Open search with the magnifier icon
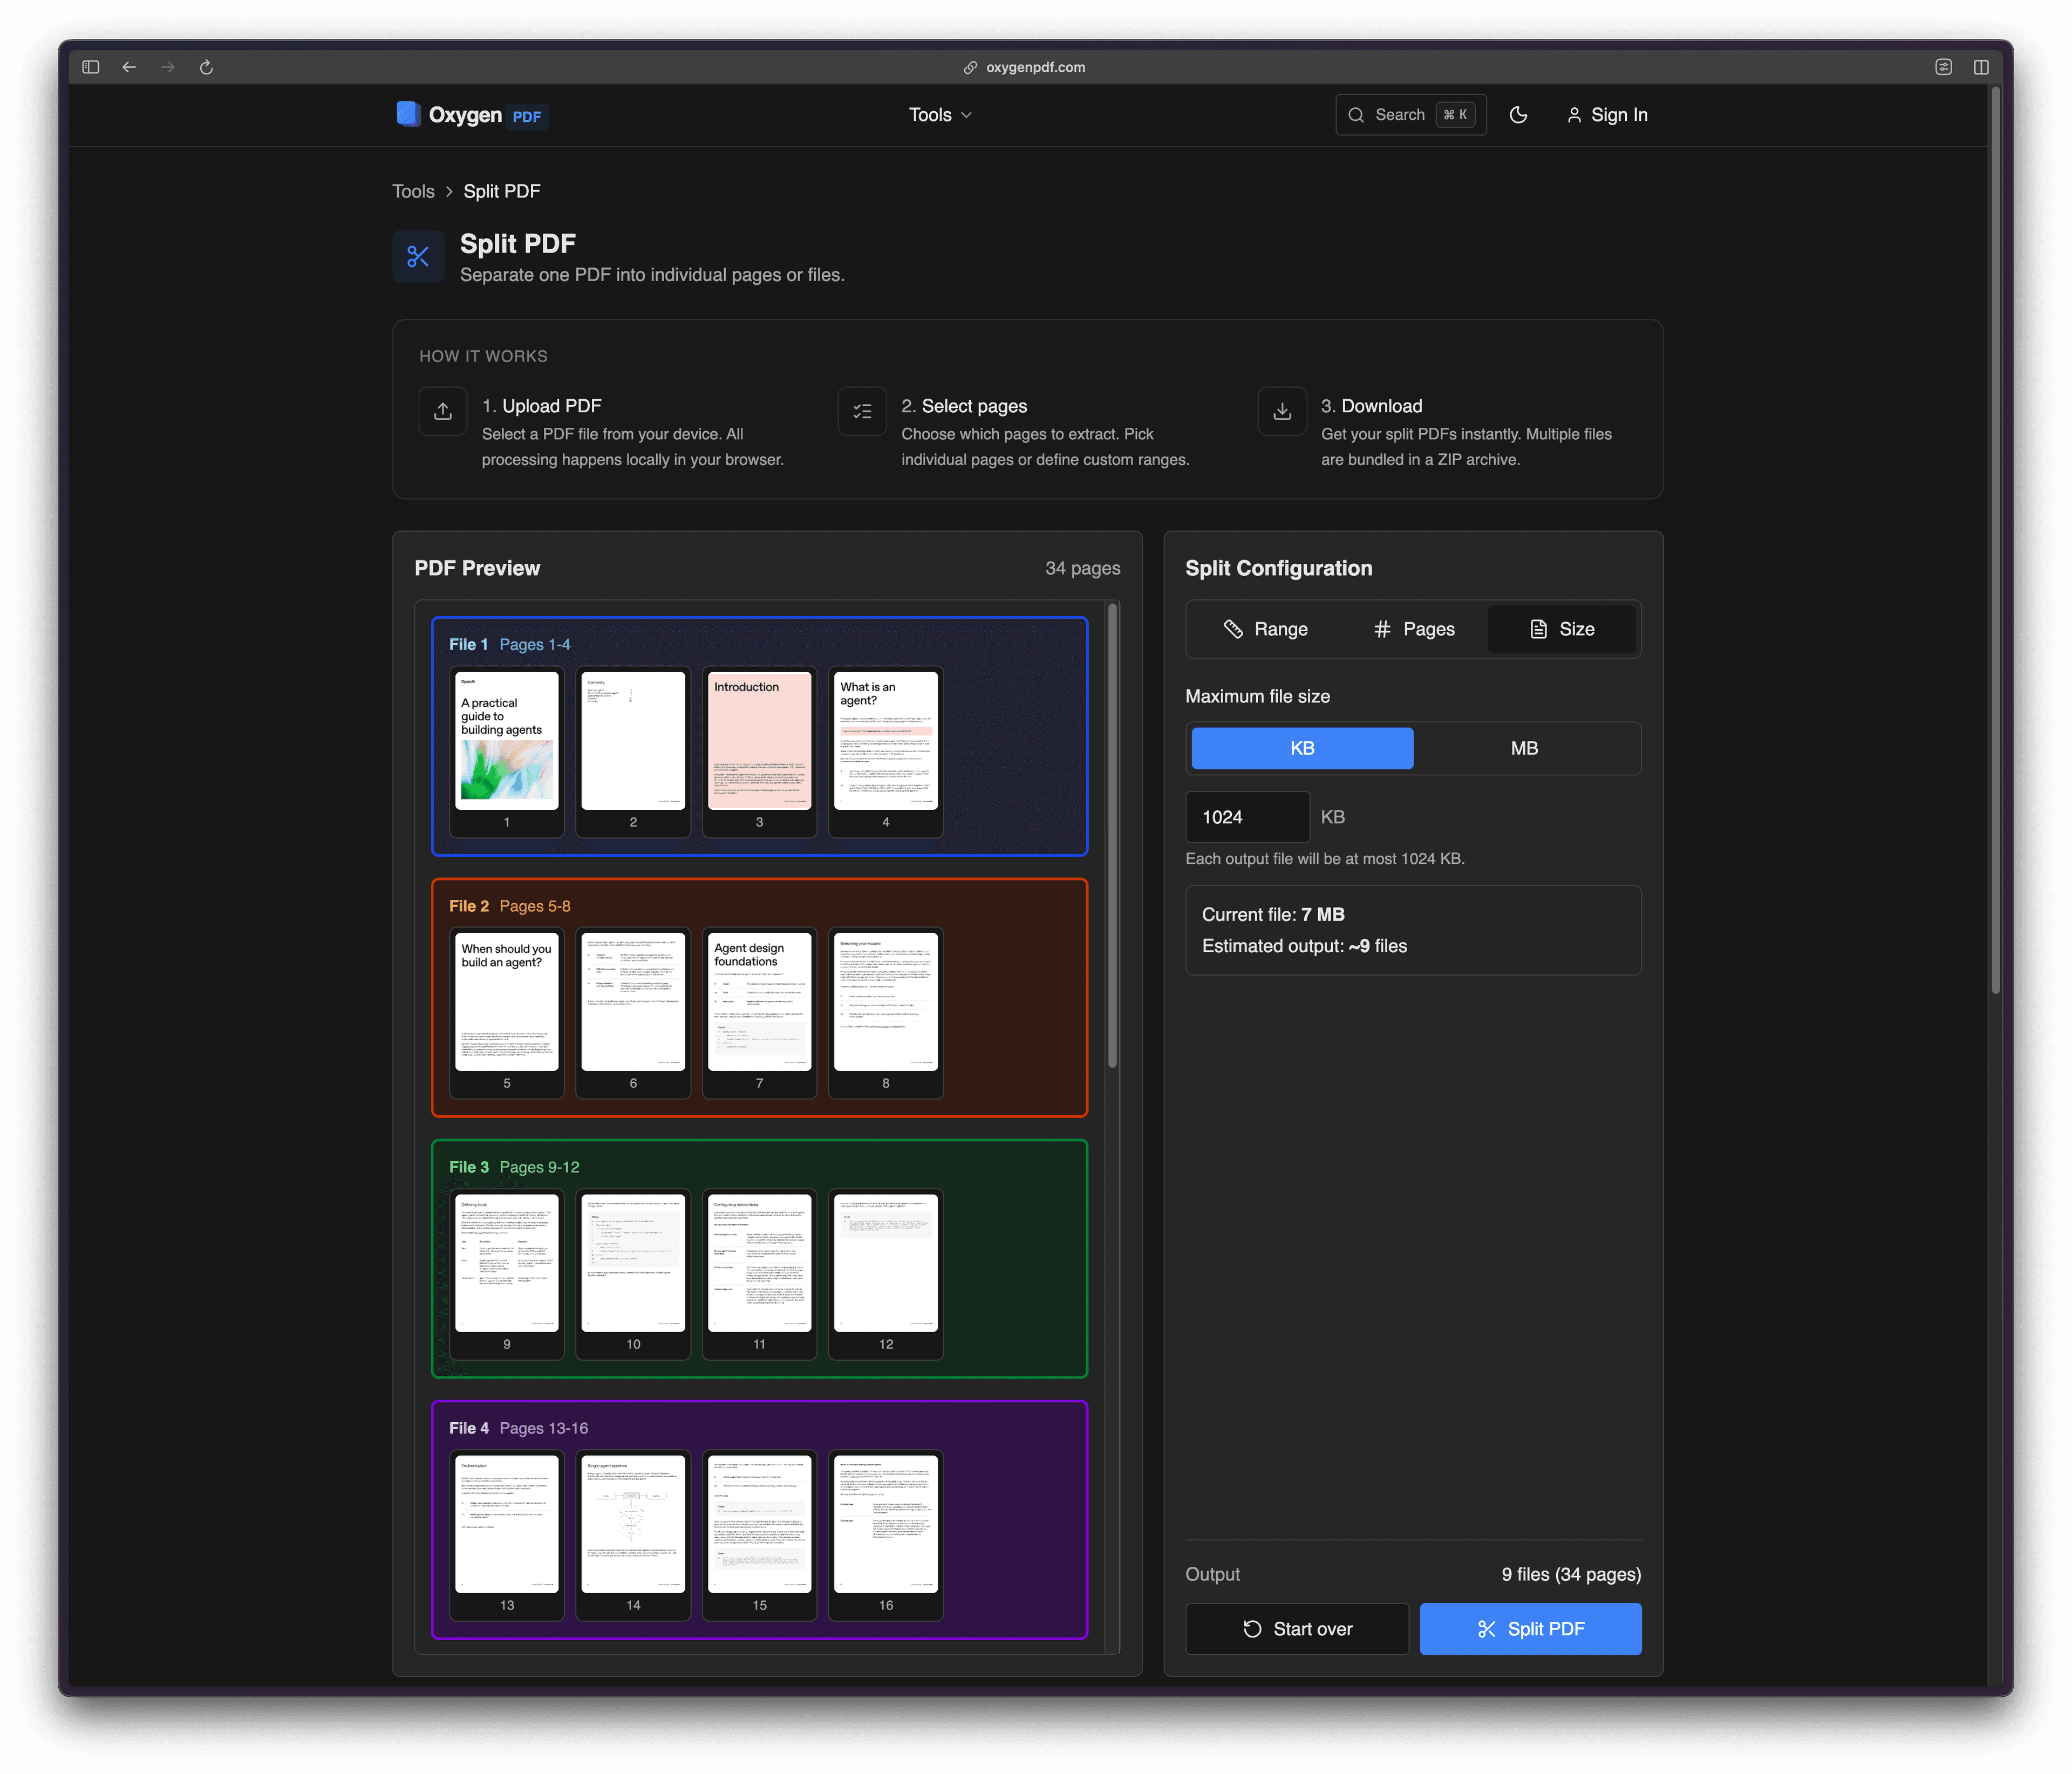Viewport: 2072px width, 1774px height. (1357, 115)
